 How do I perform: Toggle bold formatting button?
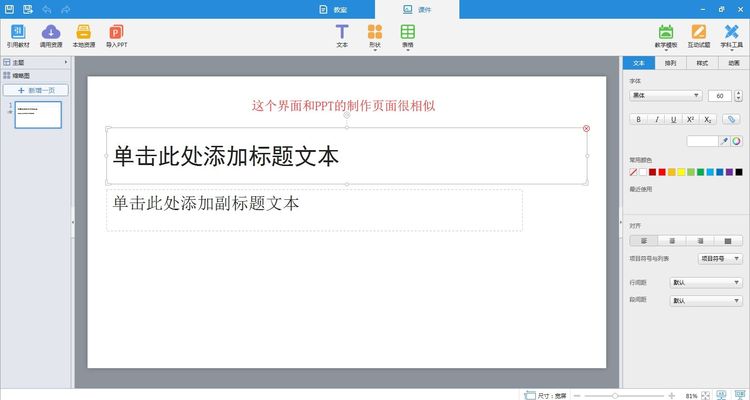pyautogui.click(x=639, y=119)
